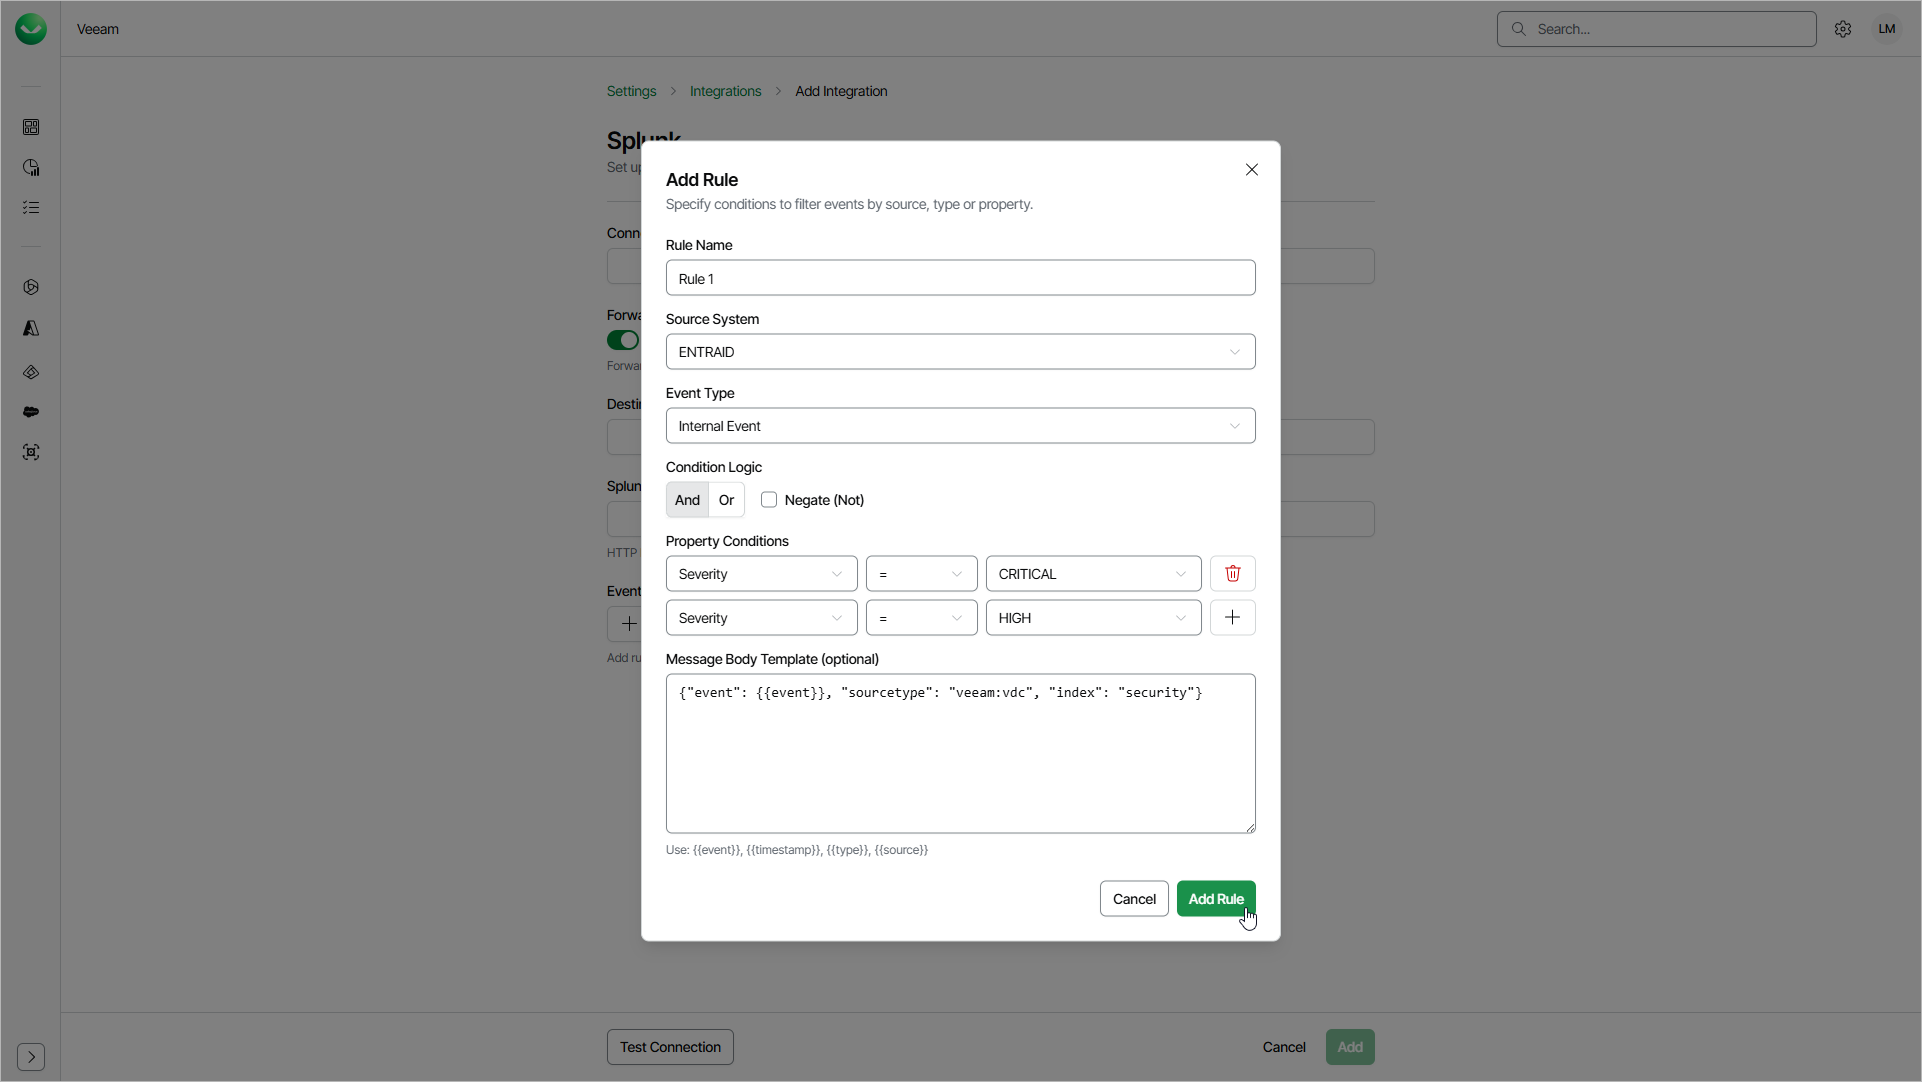Expand the sidebar with the arrow button

coord(31,1057)
